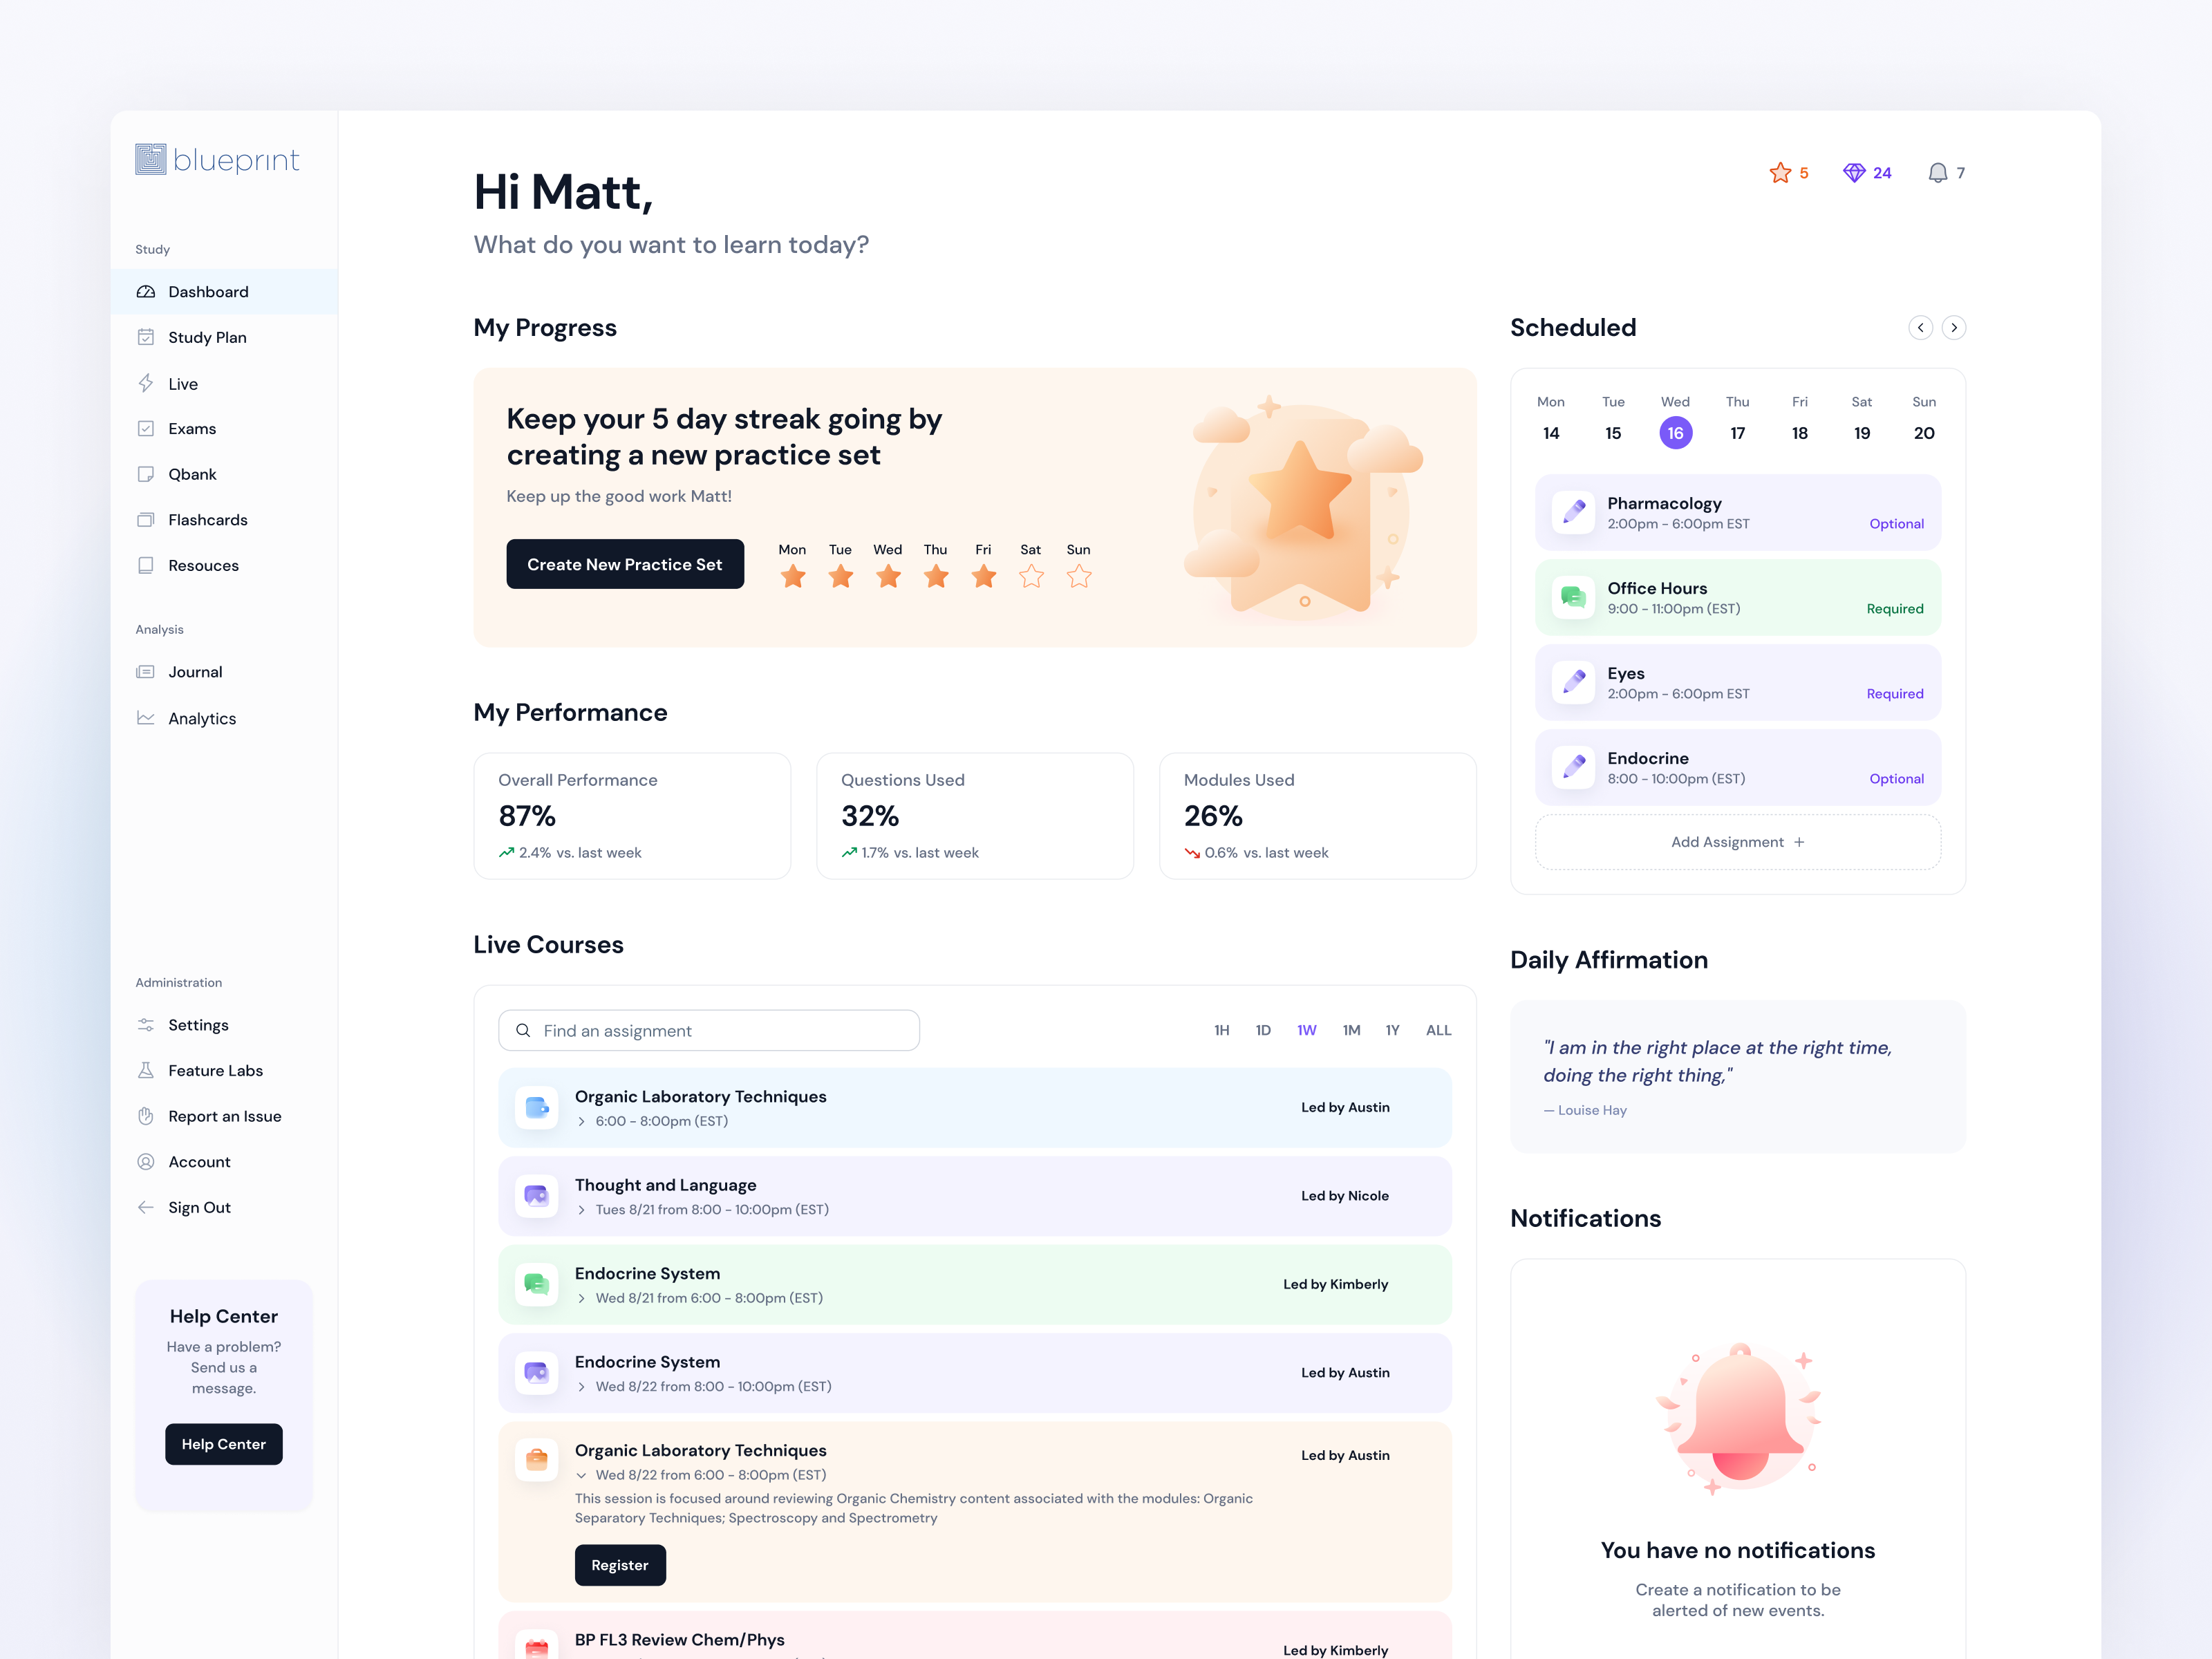This screenshot has height=1659, width=2212.
Task: Click the pencil icon on Endocrine assignment
Action: point(1573,767)
